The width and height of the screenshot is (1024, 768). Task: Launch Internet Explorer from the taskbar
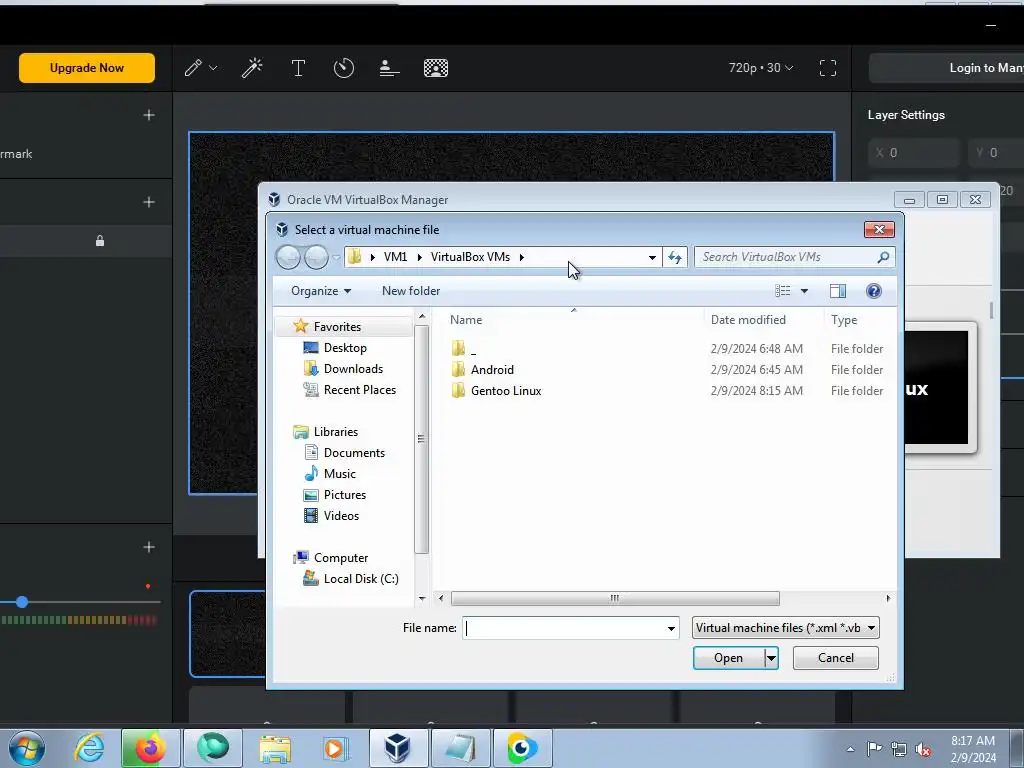pos(89,748)
